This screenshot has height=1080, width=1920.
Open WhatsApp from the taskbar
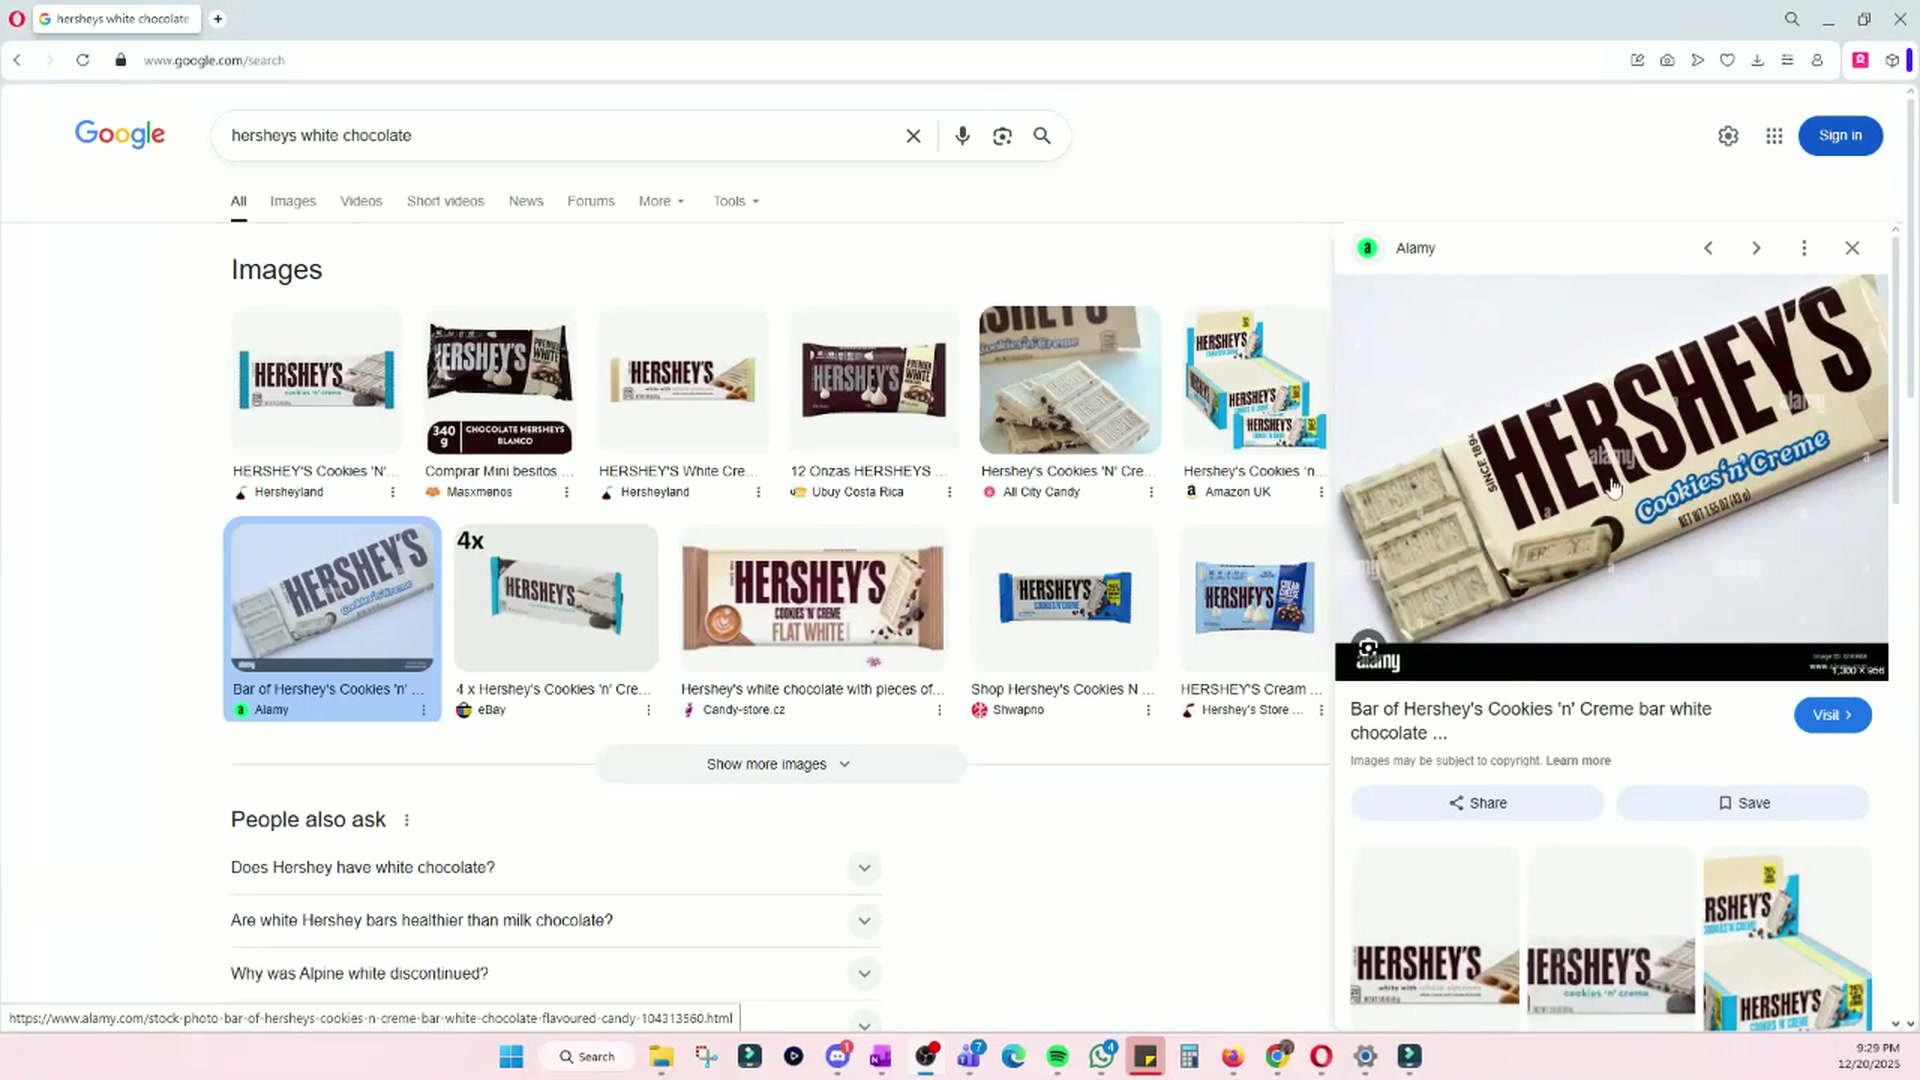coord(1102,1057)
